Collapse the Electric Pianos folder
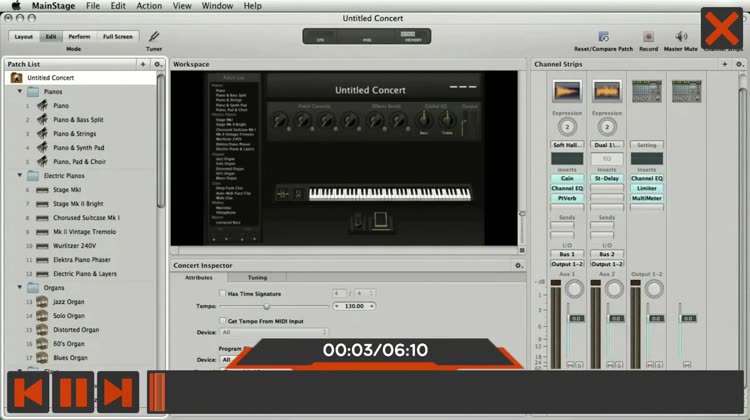 click(x=20, y=176)
